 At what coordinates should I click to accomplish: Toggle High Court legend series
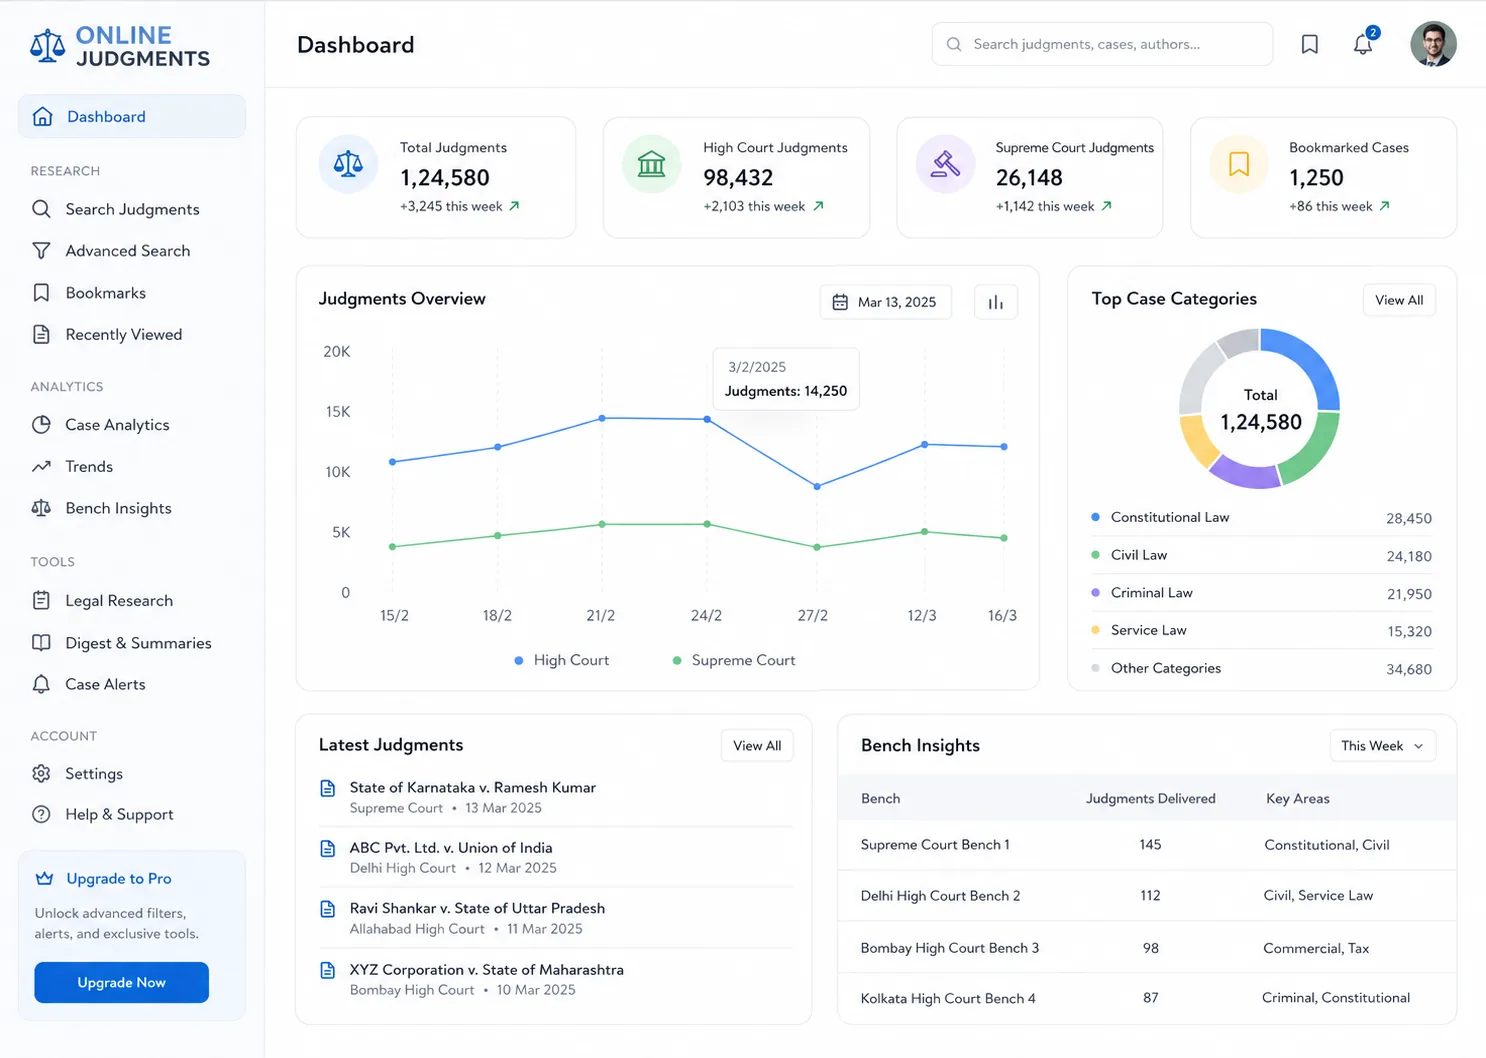click(x=561, y=661)
